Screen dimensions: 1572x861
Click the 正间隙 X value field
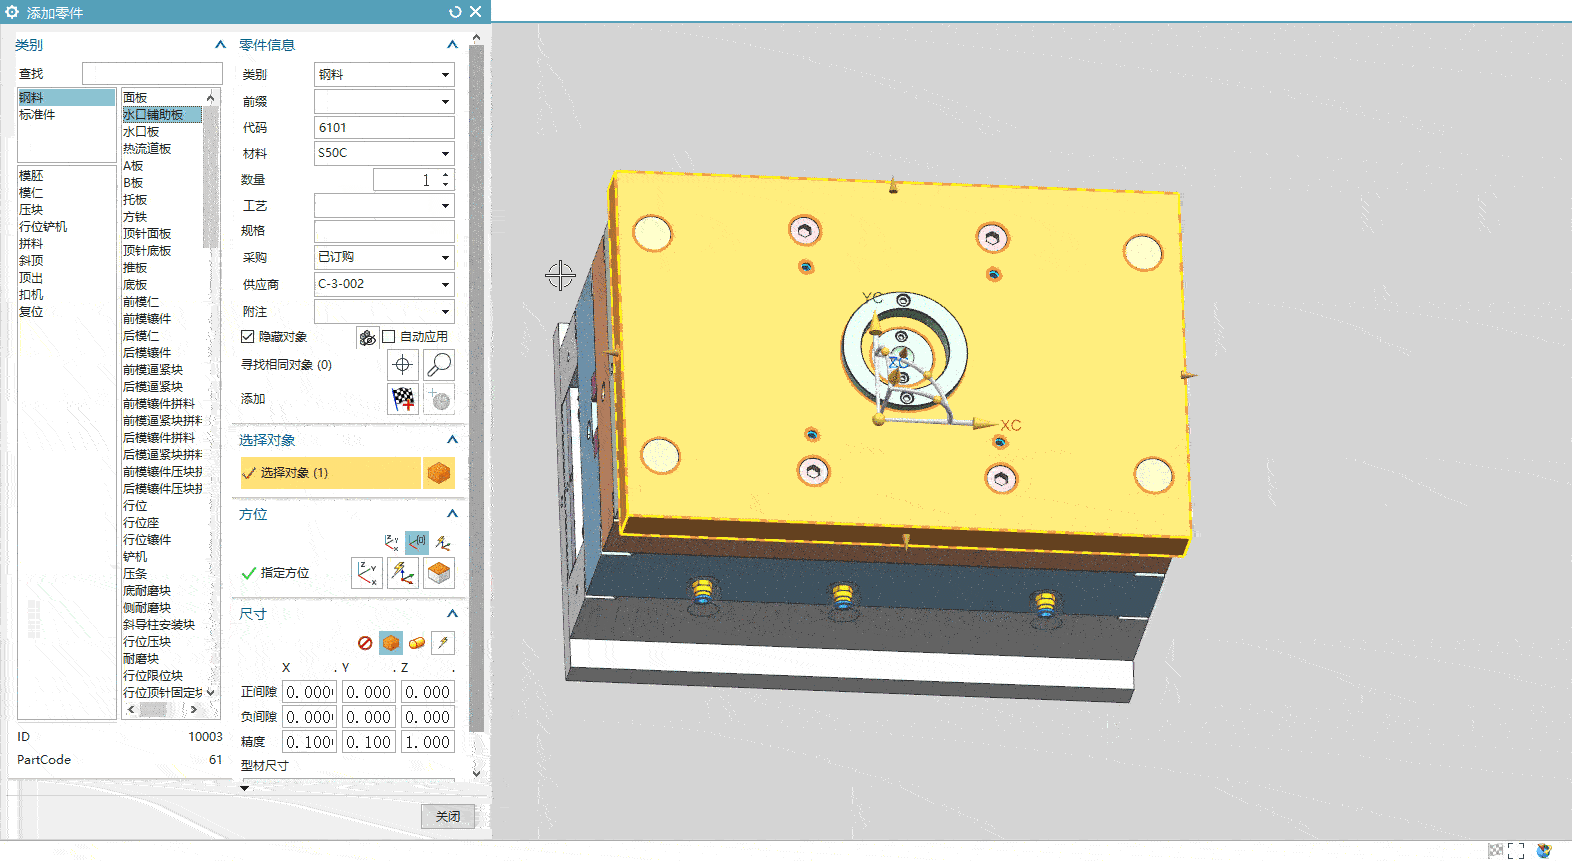point(309,692)
